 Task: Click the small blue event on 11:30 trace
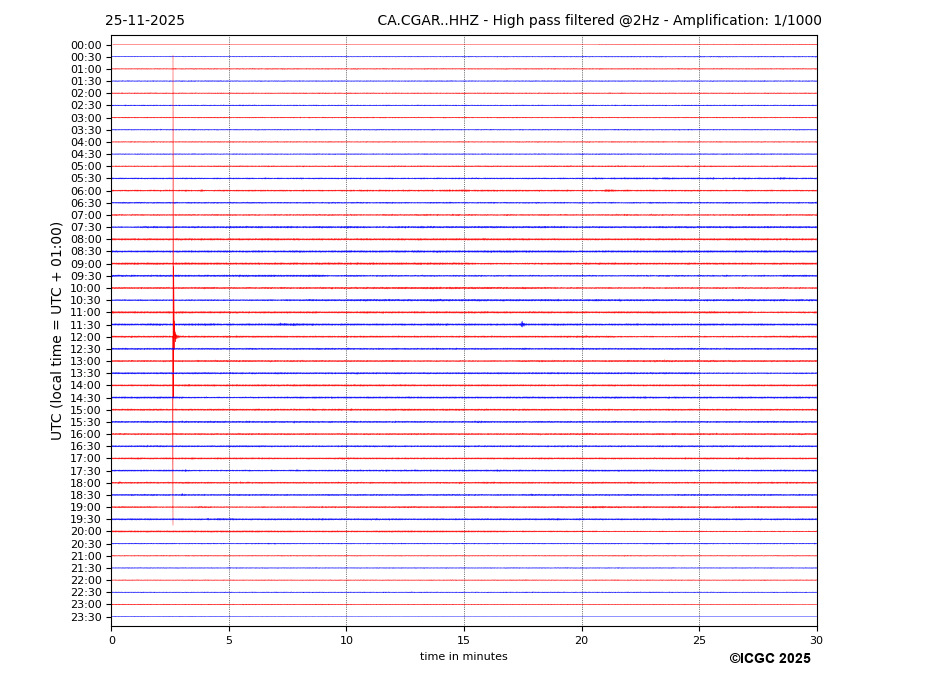522,324
